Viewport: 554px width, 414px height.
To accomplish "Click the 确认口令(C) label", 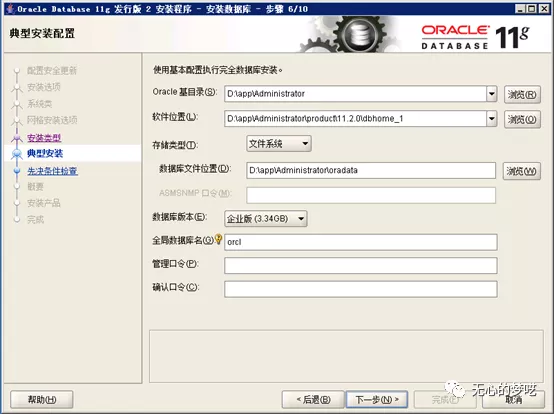I will (x=176, y=288).
